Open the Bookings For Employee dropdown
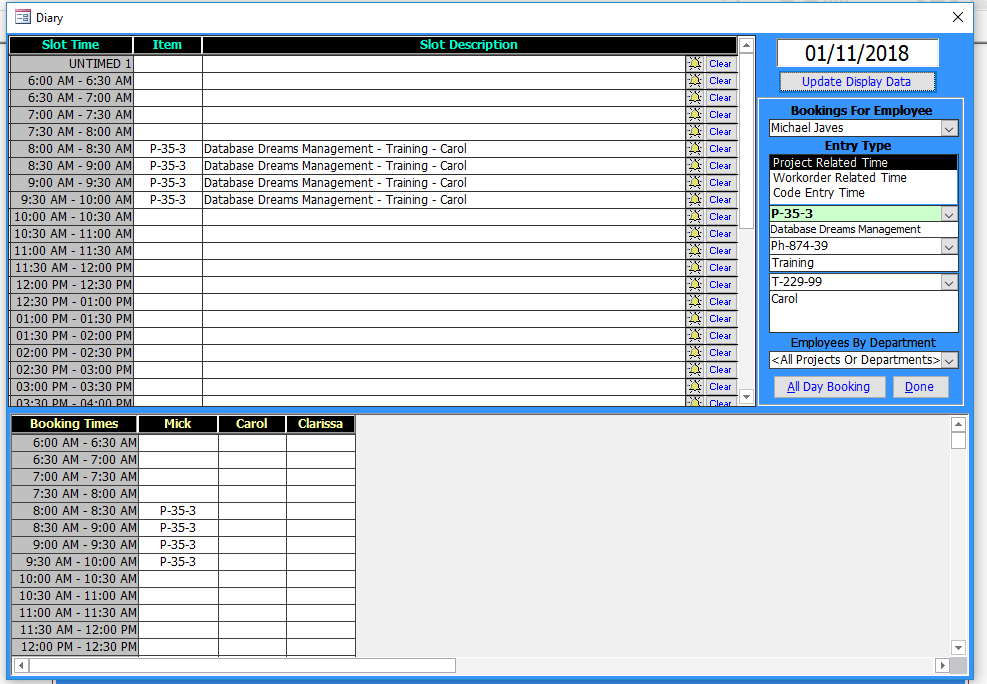This screenshot has width=987, height=684. [949, 128]
